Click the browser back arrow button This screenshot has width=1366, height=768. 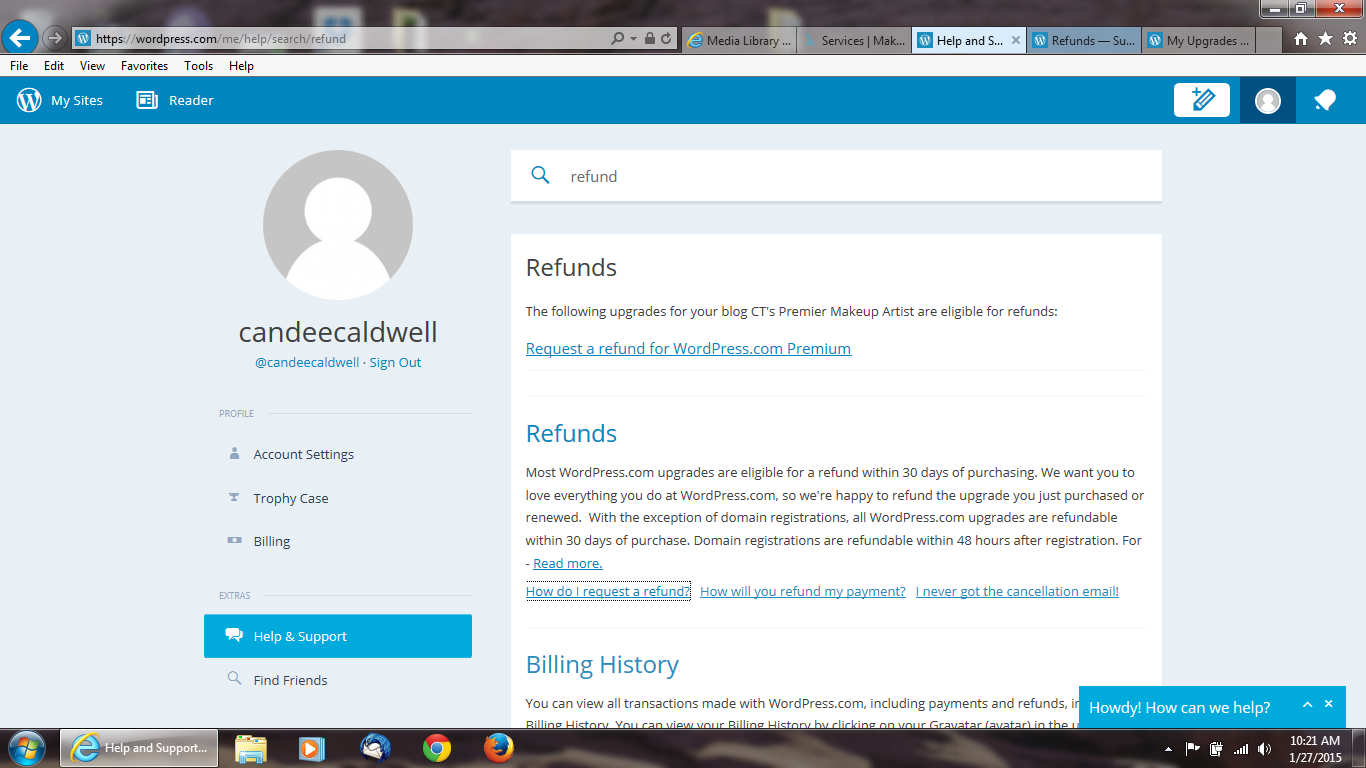click(x=20, y=38)
